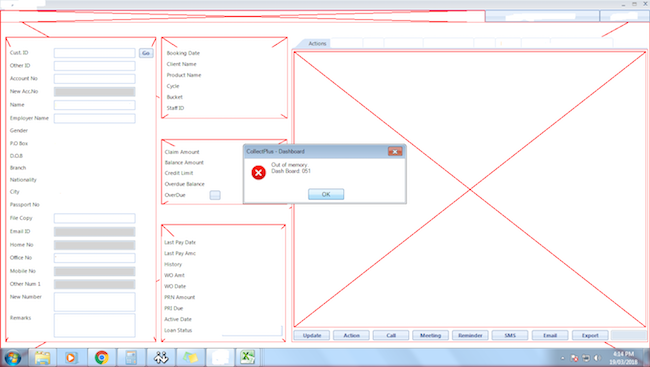Click the Update button

tap(312, 335)
